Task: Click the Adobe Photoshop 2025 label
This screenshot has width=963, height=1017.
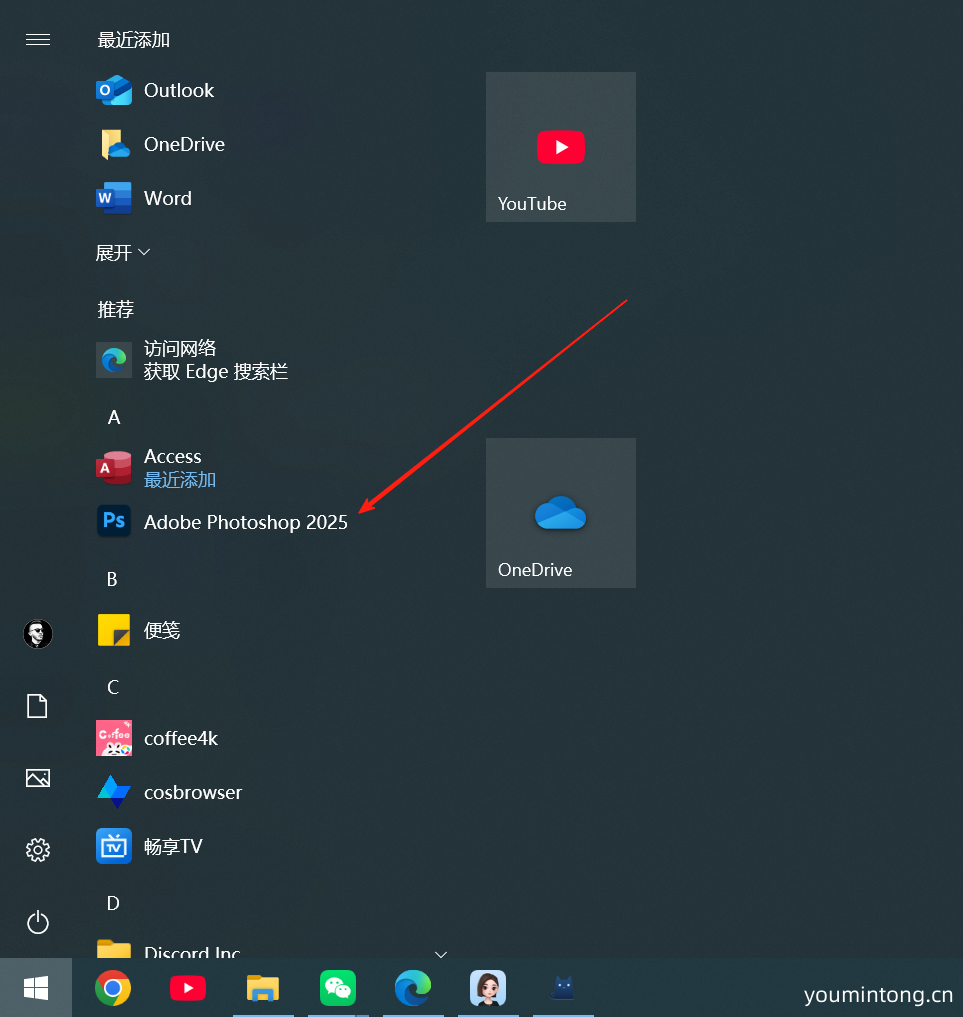Action: pos(246,522)
